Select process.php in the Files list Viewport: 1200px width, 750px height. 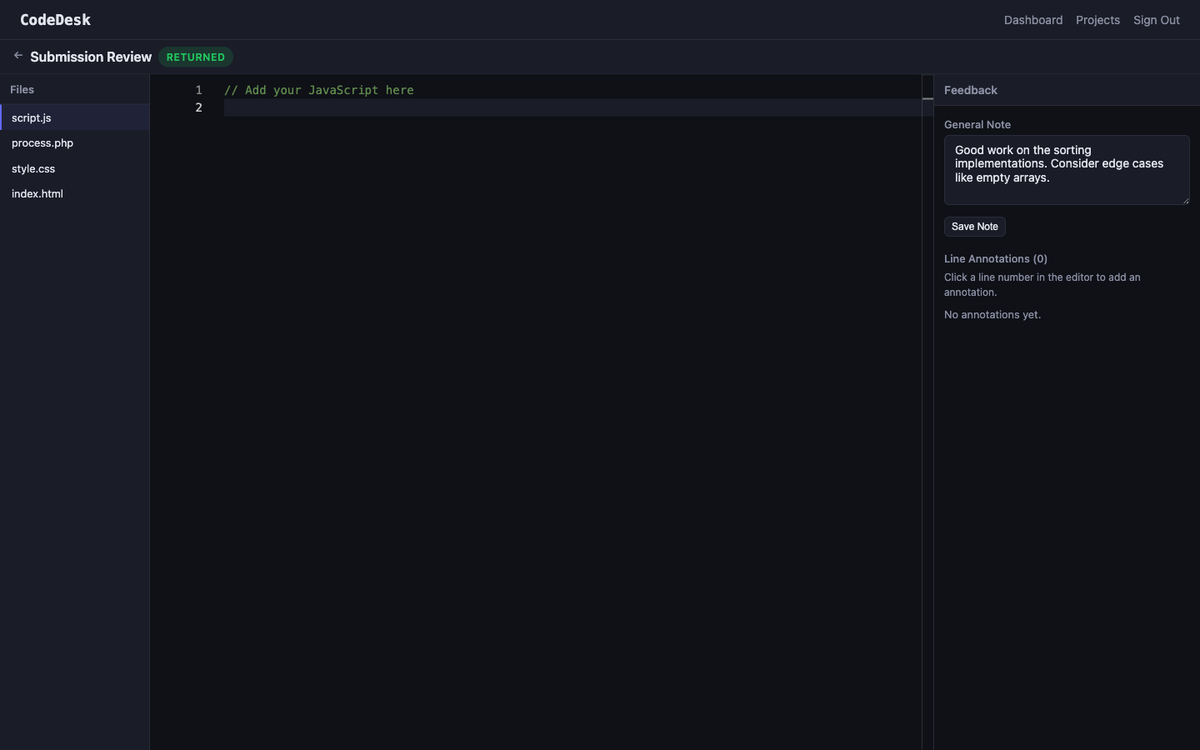pos(43,143)
